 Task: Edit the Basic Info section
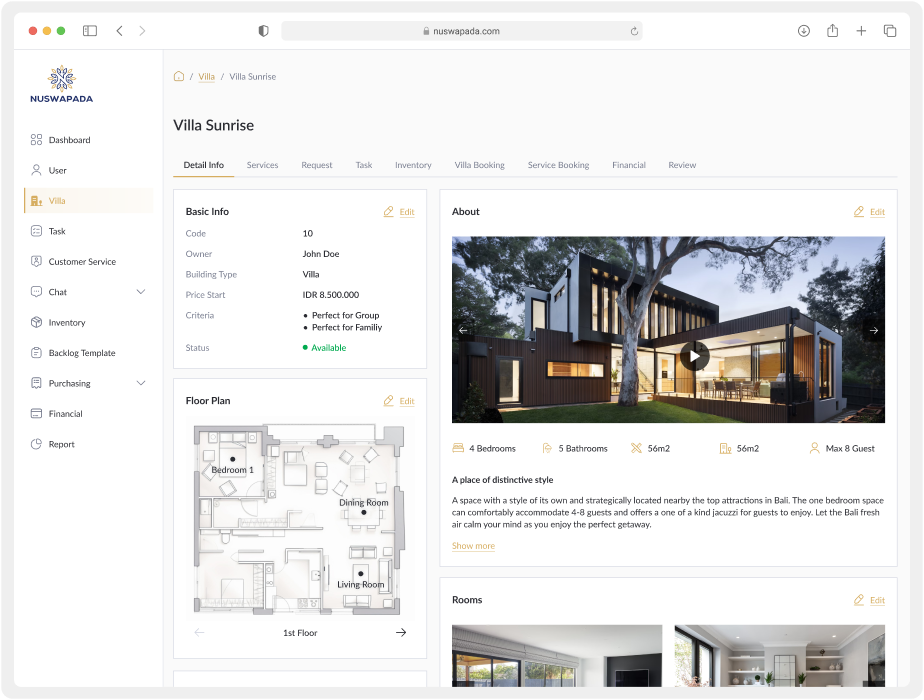pos(399,212)
